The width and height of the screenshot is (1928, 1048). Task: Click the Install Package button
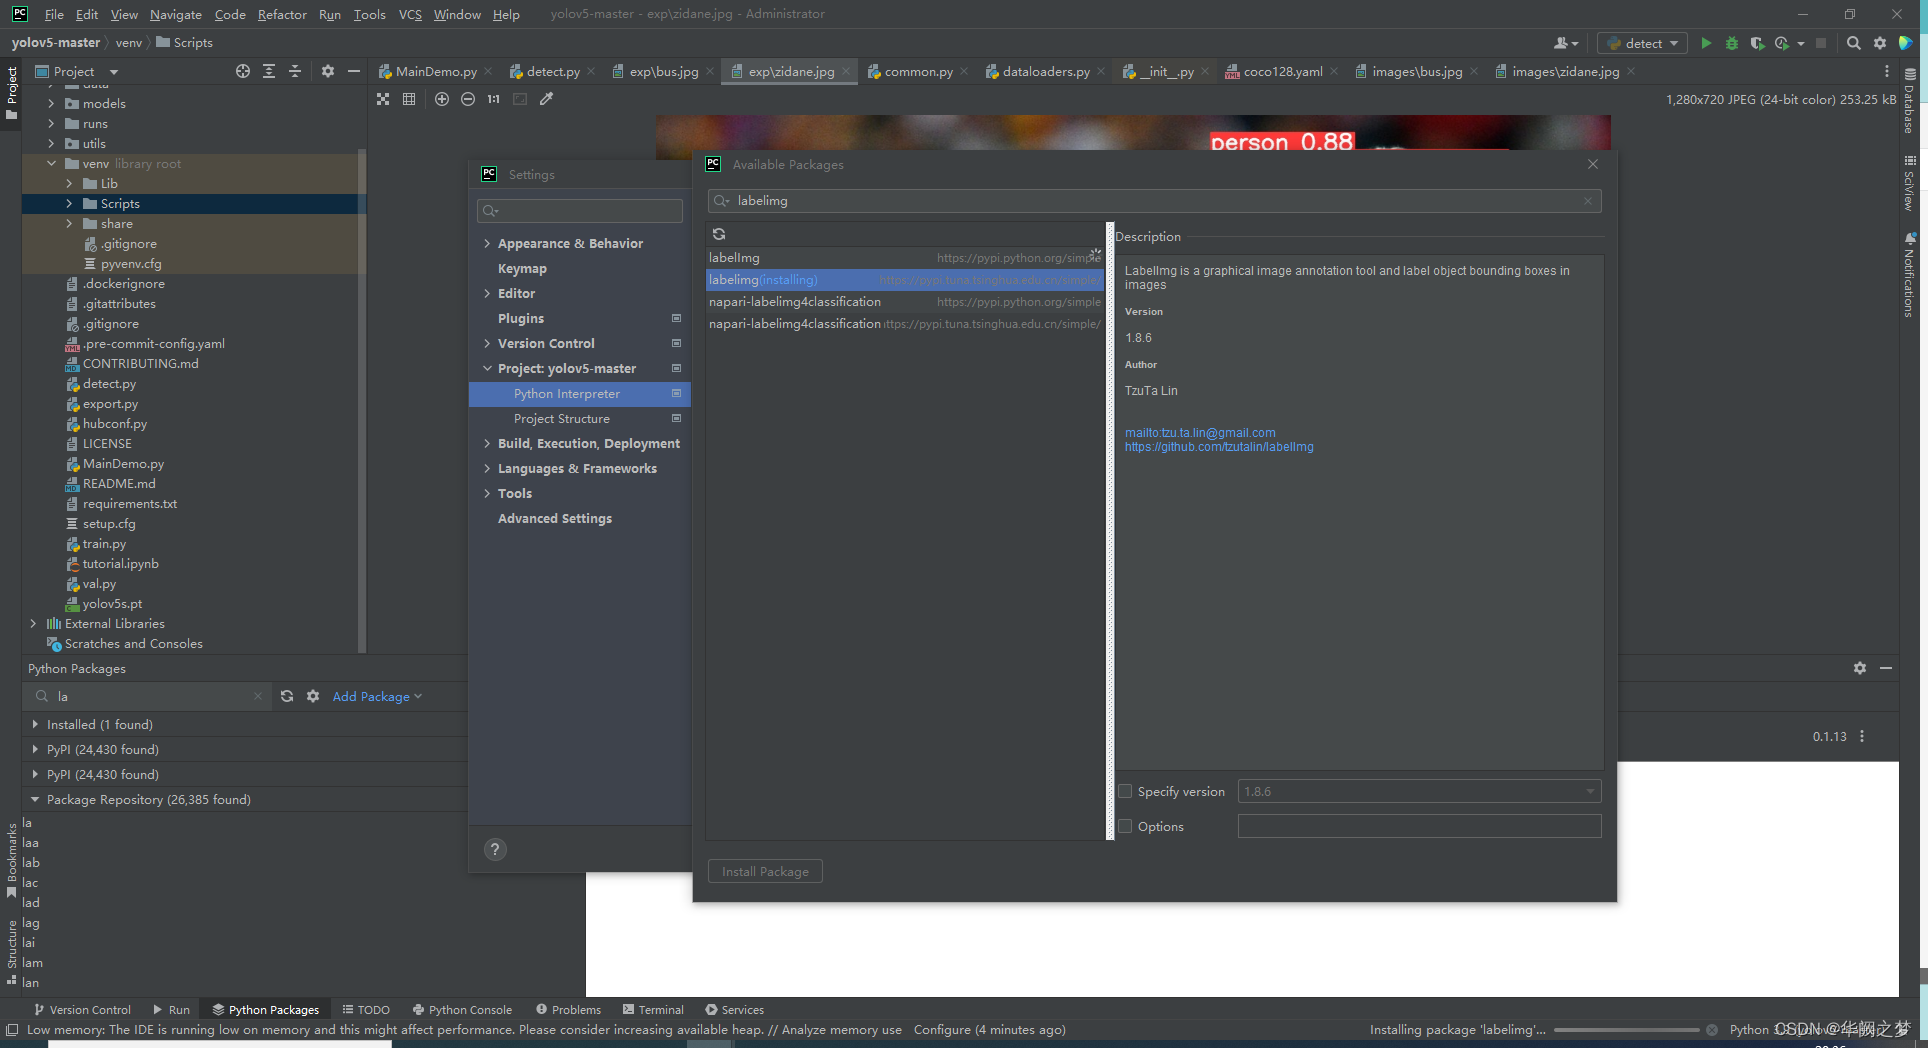coord(765,871)
